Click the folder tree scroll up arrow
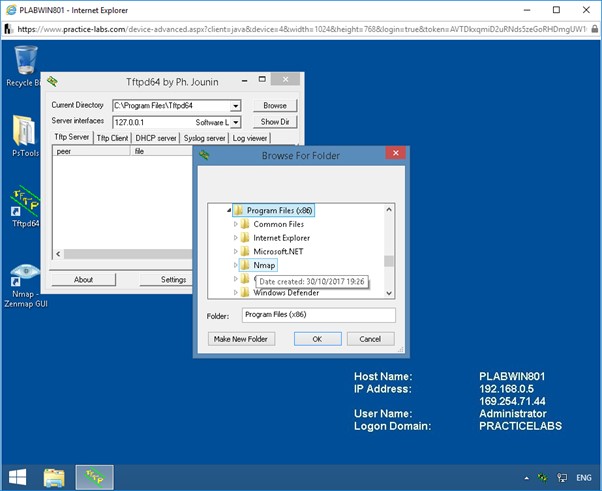Viewport: 602px width, 491px height. point(389,210)
